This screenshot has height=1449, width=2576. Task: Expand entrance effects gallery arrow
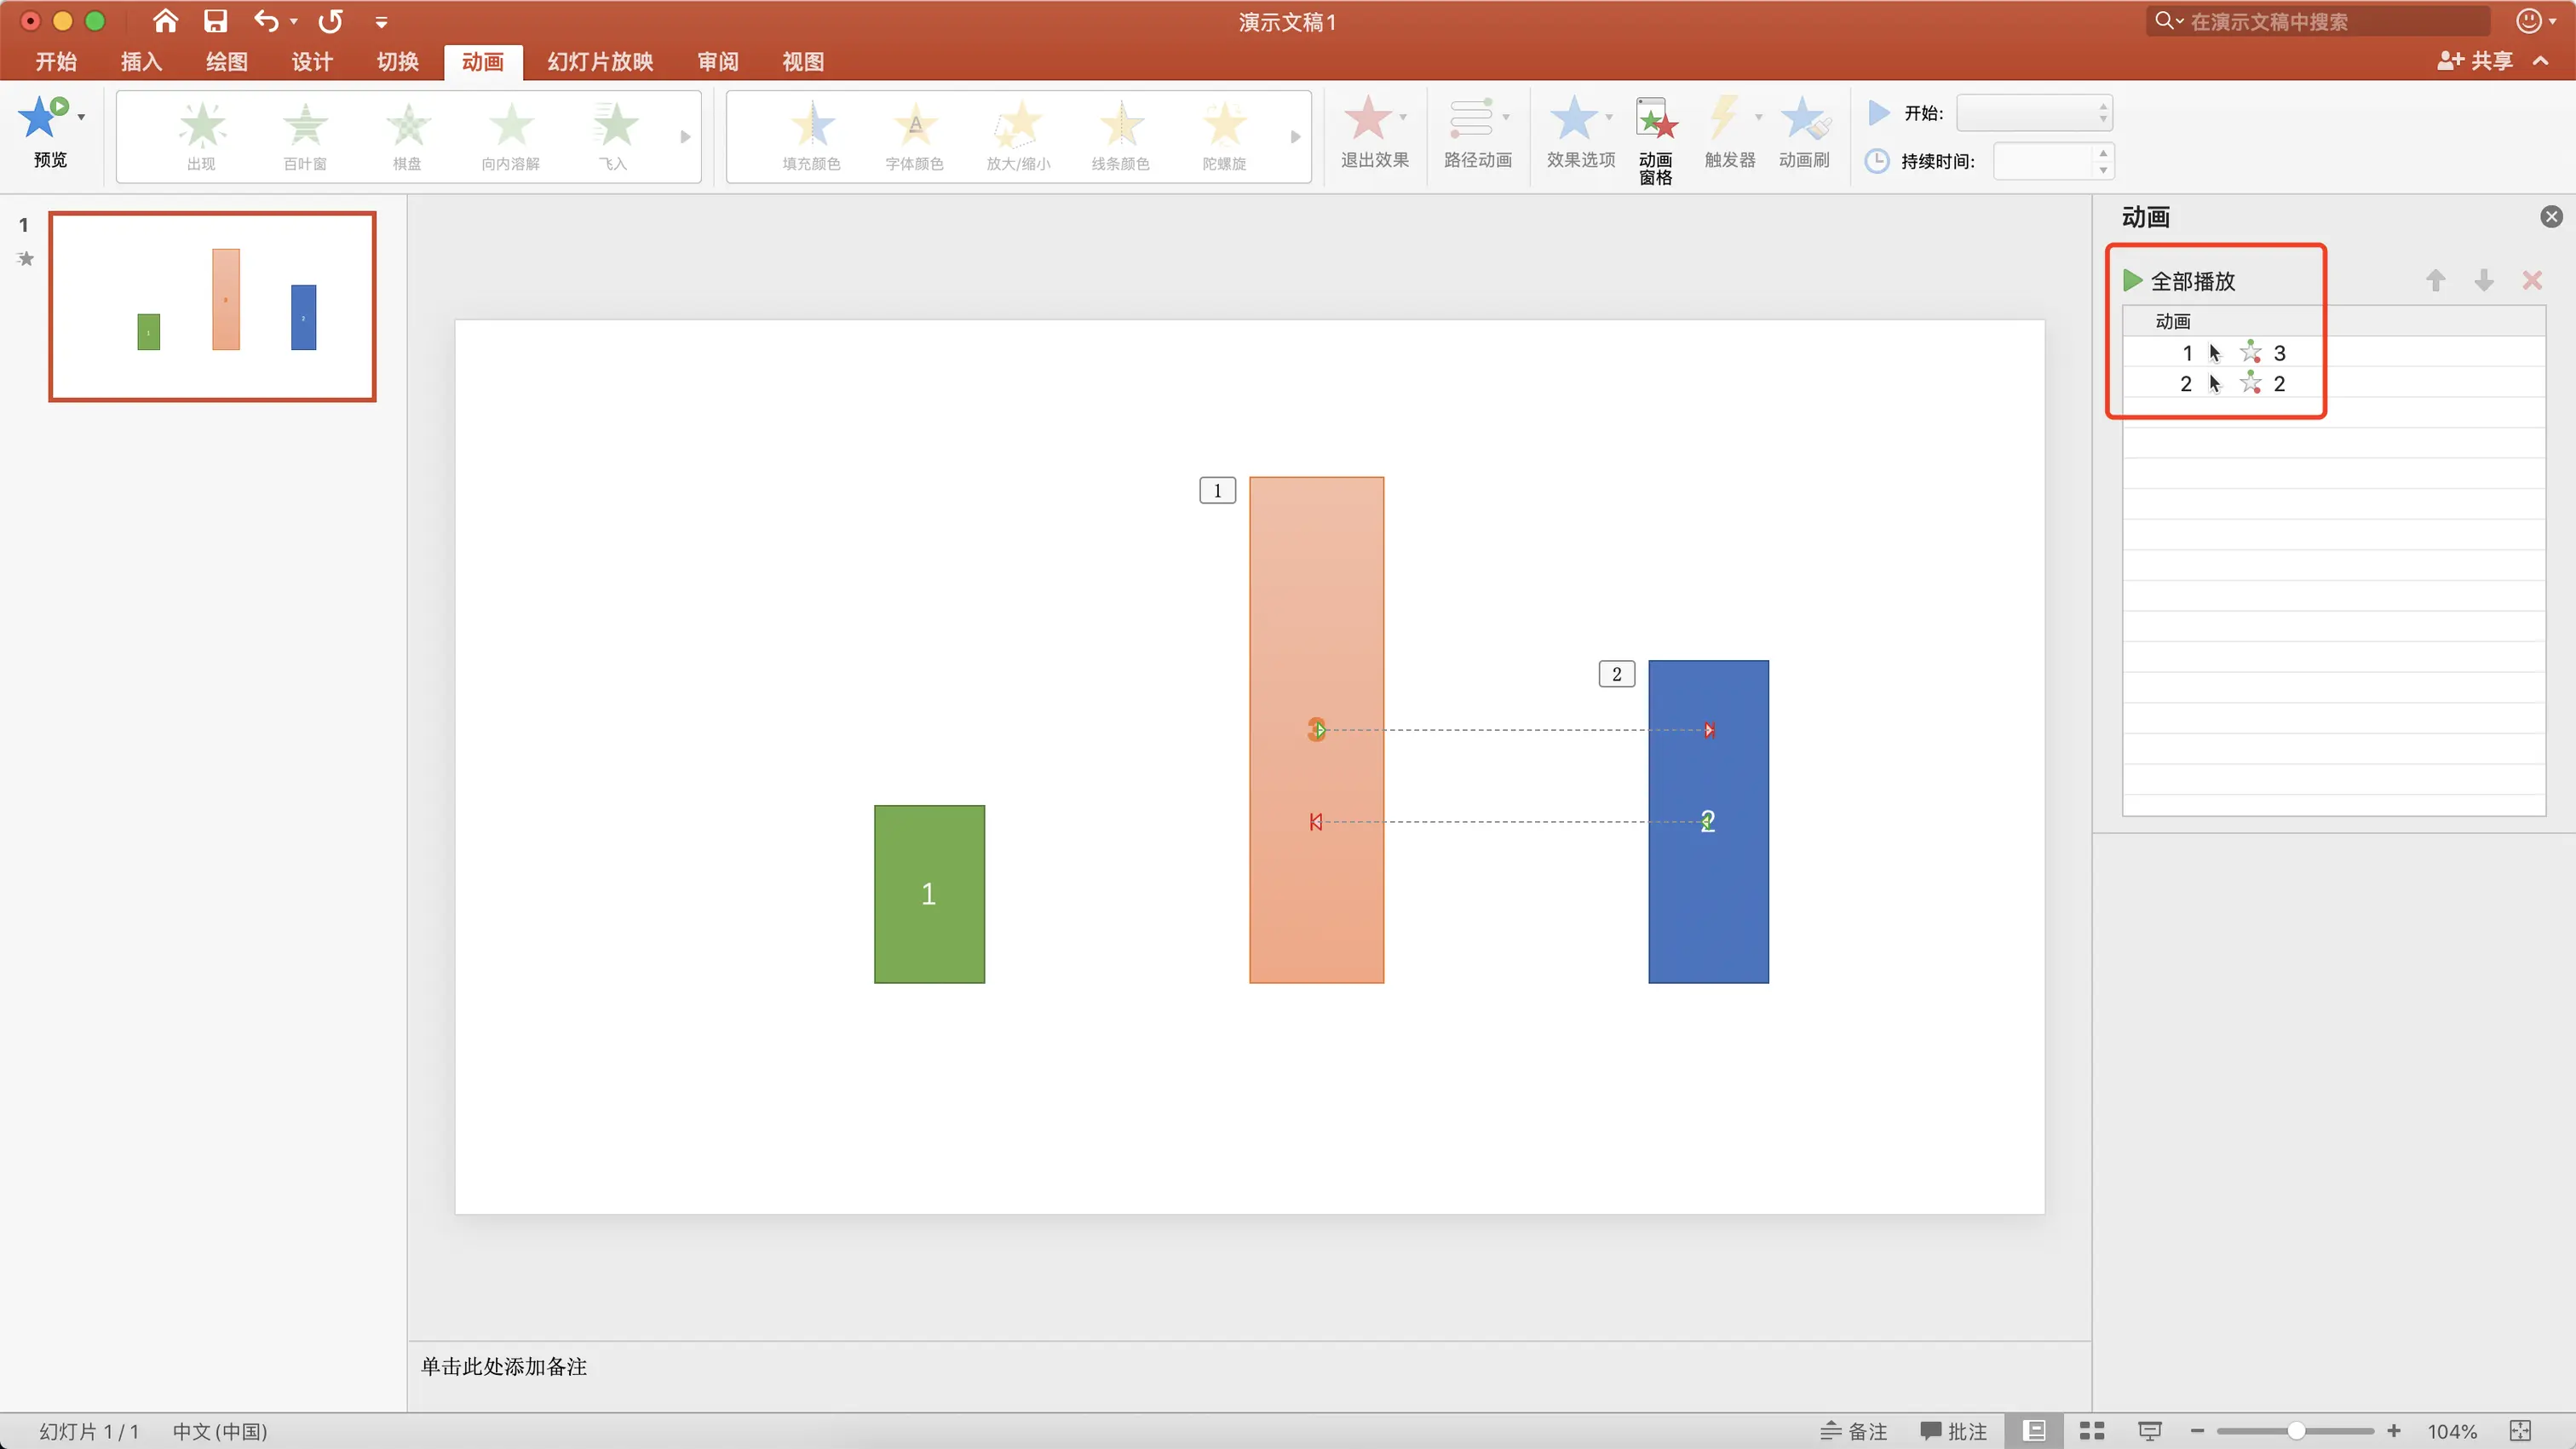click(x=685, y=137)
